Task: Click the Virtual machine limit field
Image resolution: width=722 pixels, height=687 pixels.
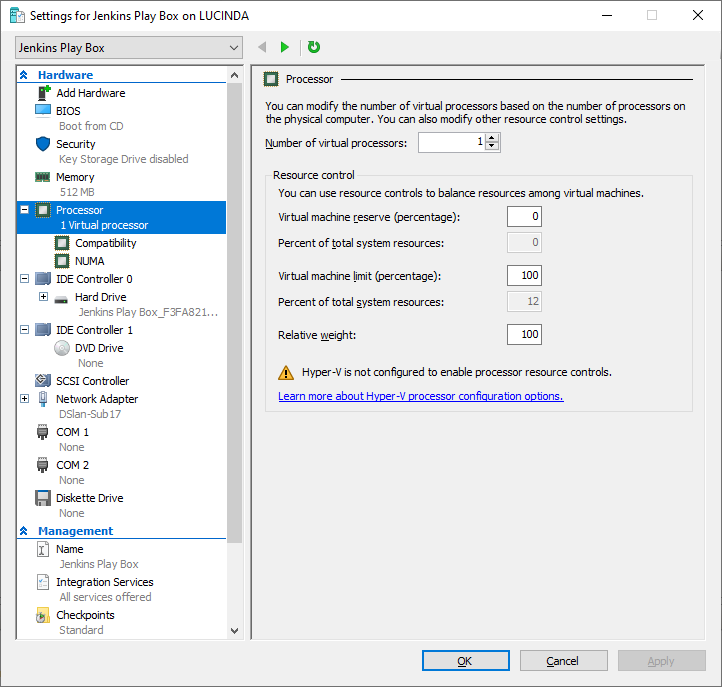Action: (524, 275)
